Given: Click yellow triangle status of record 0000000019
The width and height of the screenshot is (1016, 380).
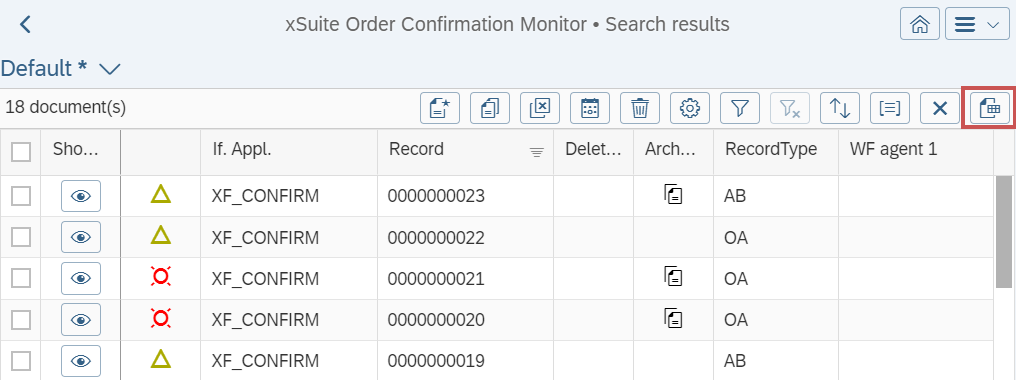Looking at the screenshot, I should 161,358.
